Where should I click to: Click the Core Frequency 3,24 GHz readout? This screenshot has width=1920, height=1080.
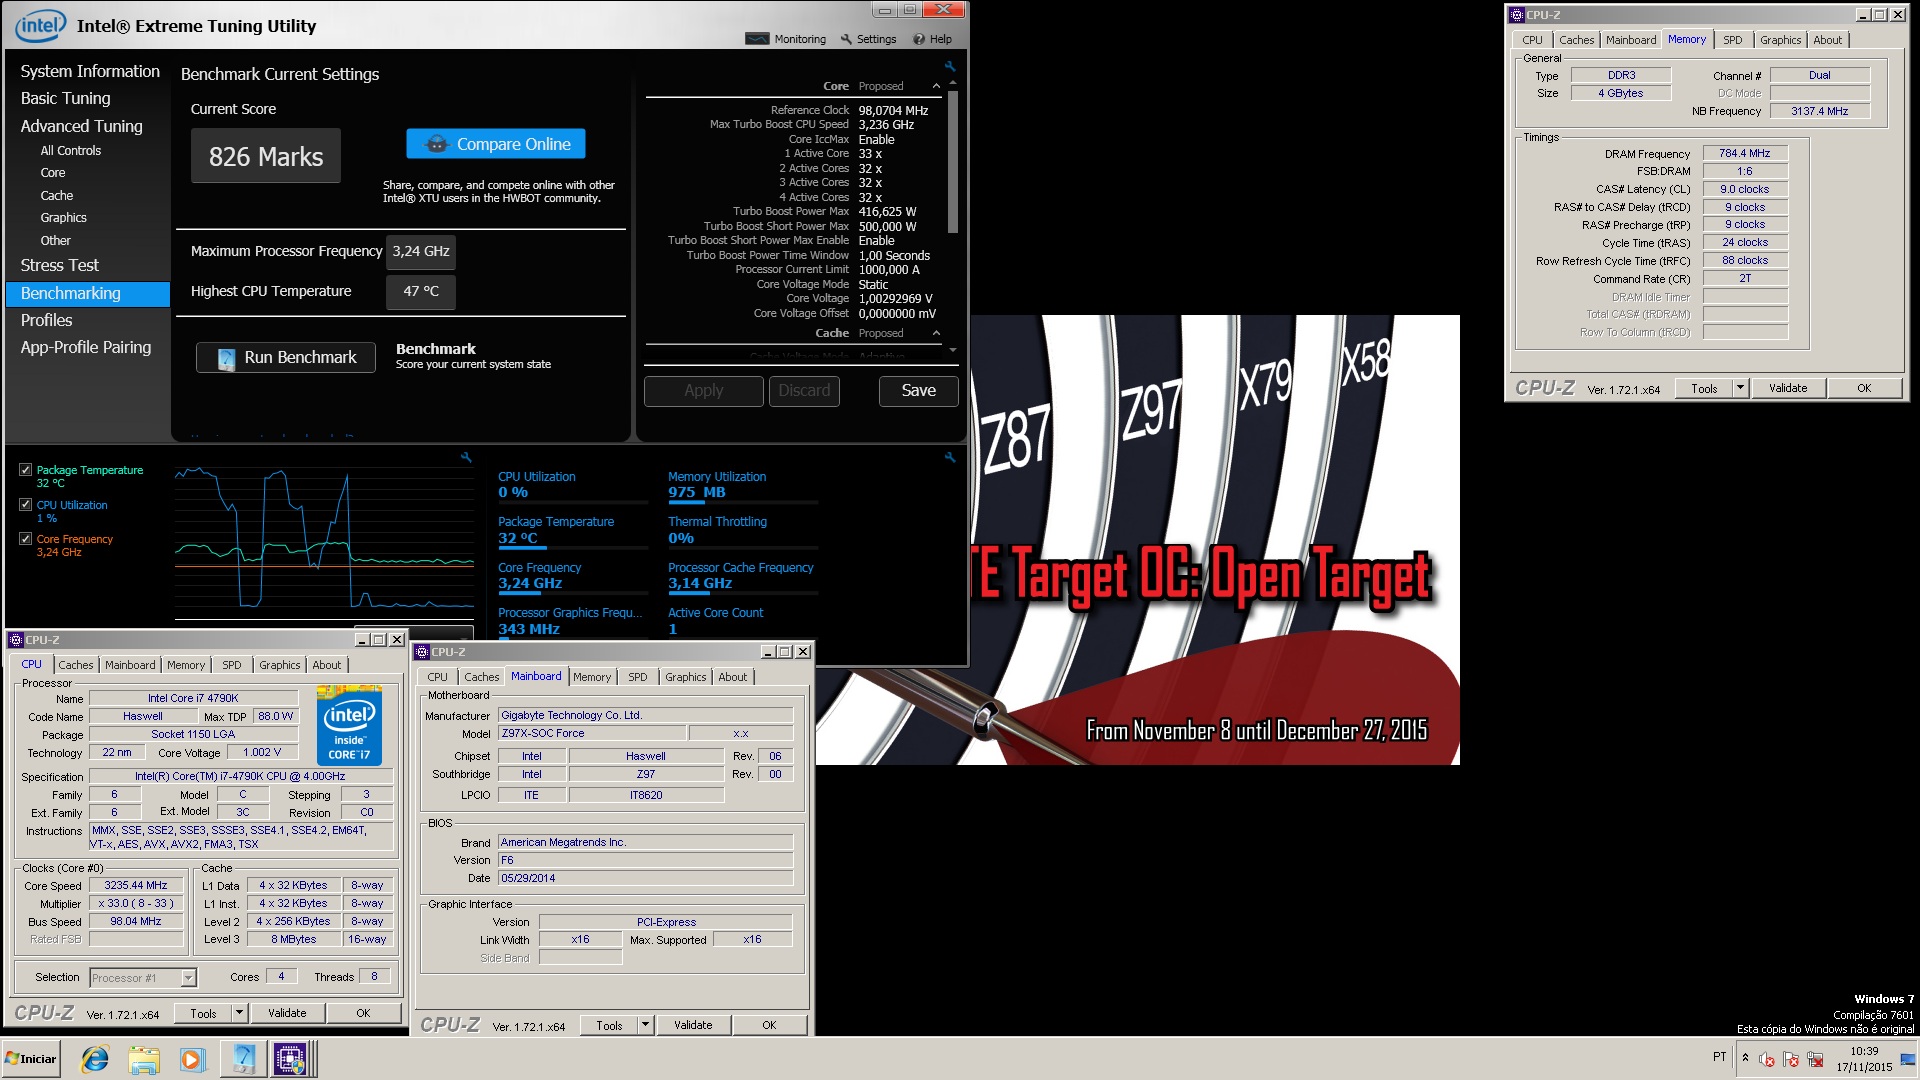(x=530, y=584)
